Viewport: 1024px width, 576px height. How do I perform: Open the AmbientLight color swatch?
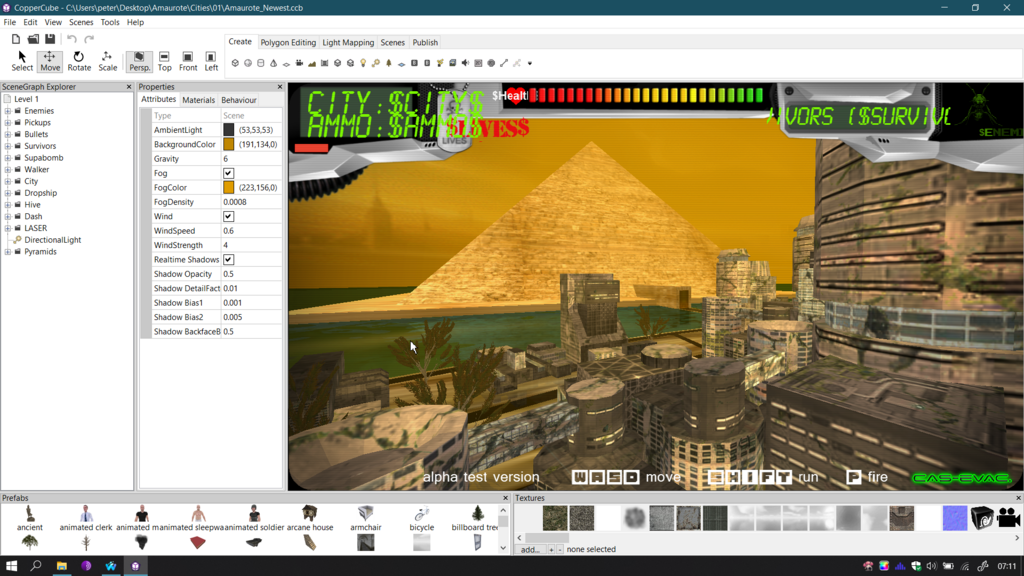click(229, 130)
